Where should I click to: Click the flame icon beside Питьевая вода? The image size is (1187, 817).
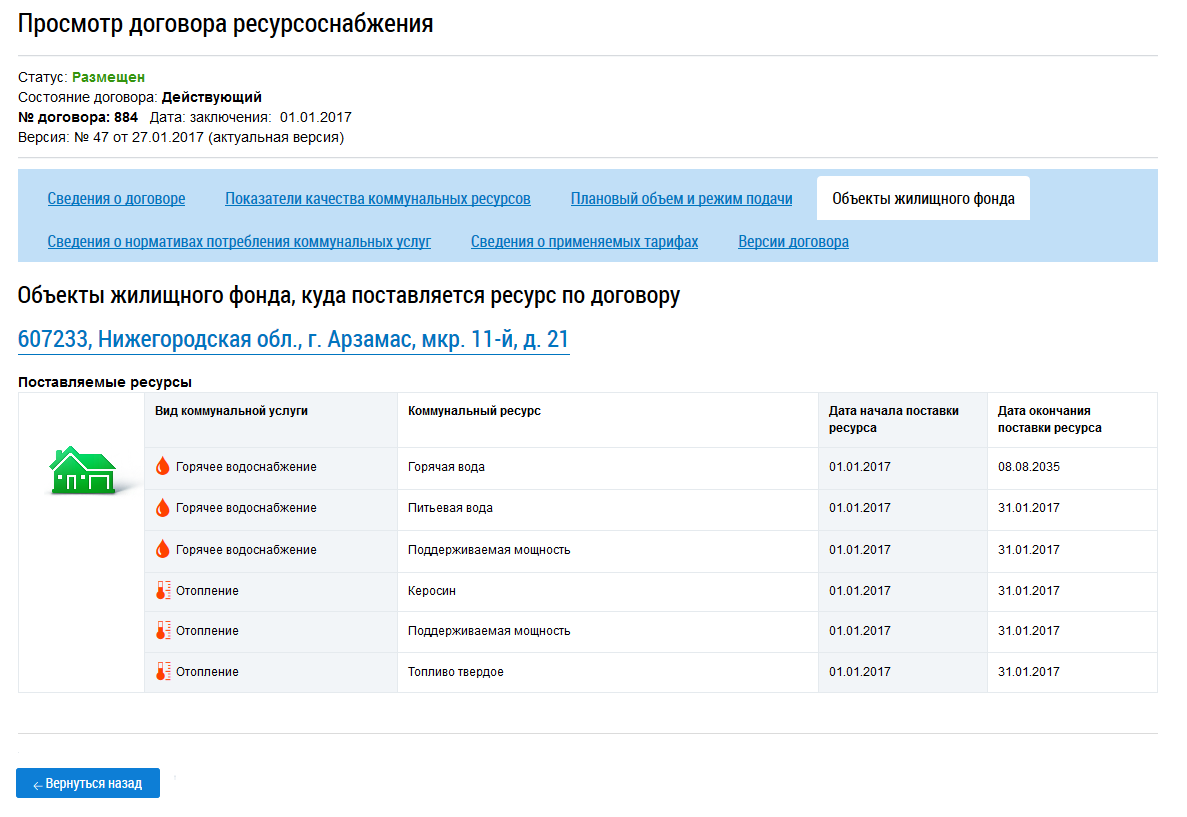point(163,507)
